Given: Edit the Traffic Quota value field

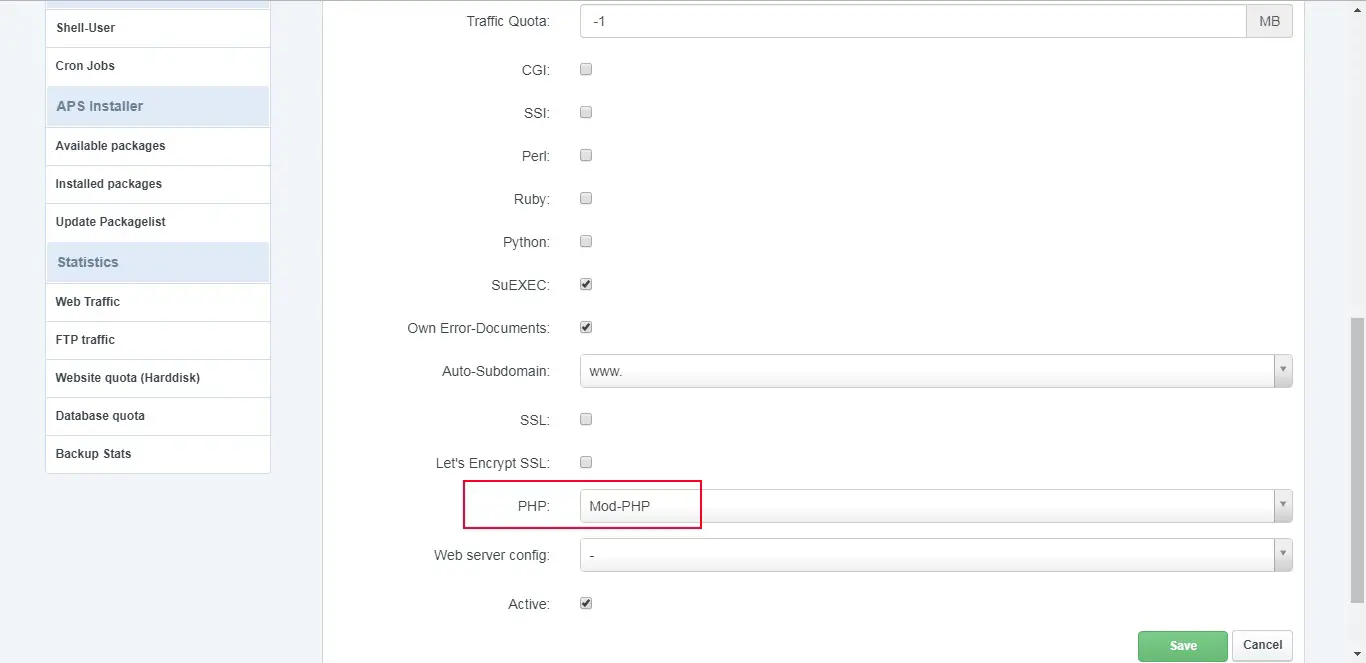Looking at the screenshot, I should (913, 20).
